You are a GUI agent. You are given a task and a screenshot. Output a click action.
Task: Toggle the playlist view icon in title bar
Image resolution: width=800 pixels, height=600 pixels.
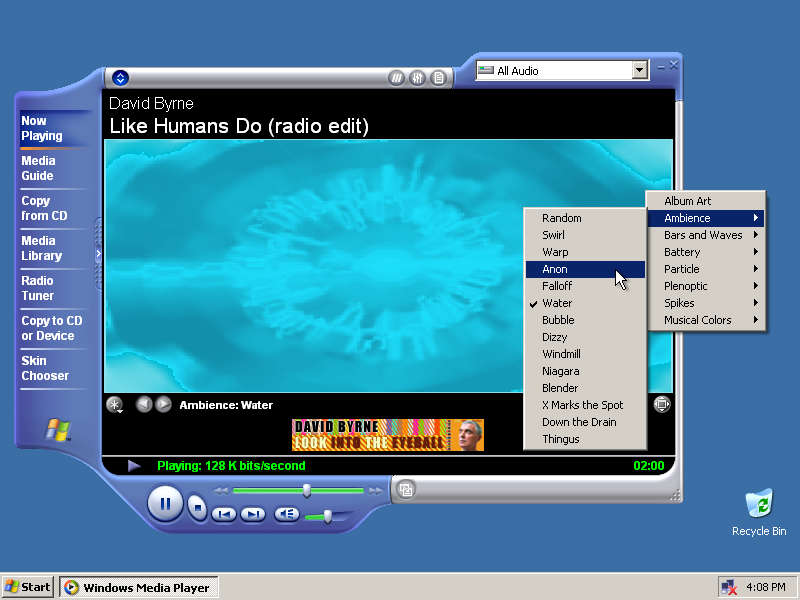438,78
